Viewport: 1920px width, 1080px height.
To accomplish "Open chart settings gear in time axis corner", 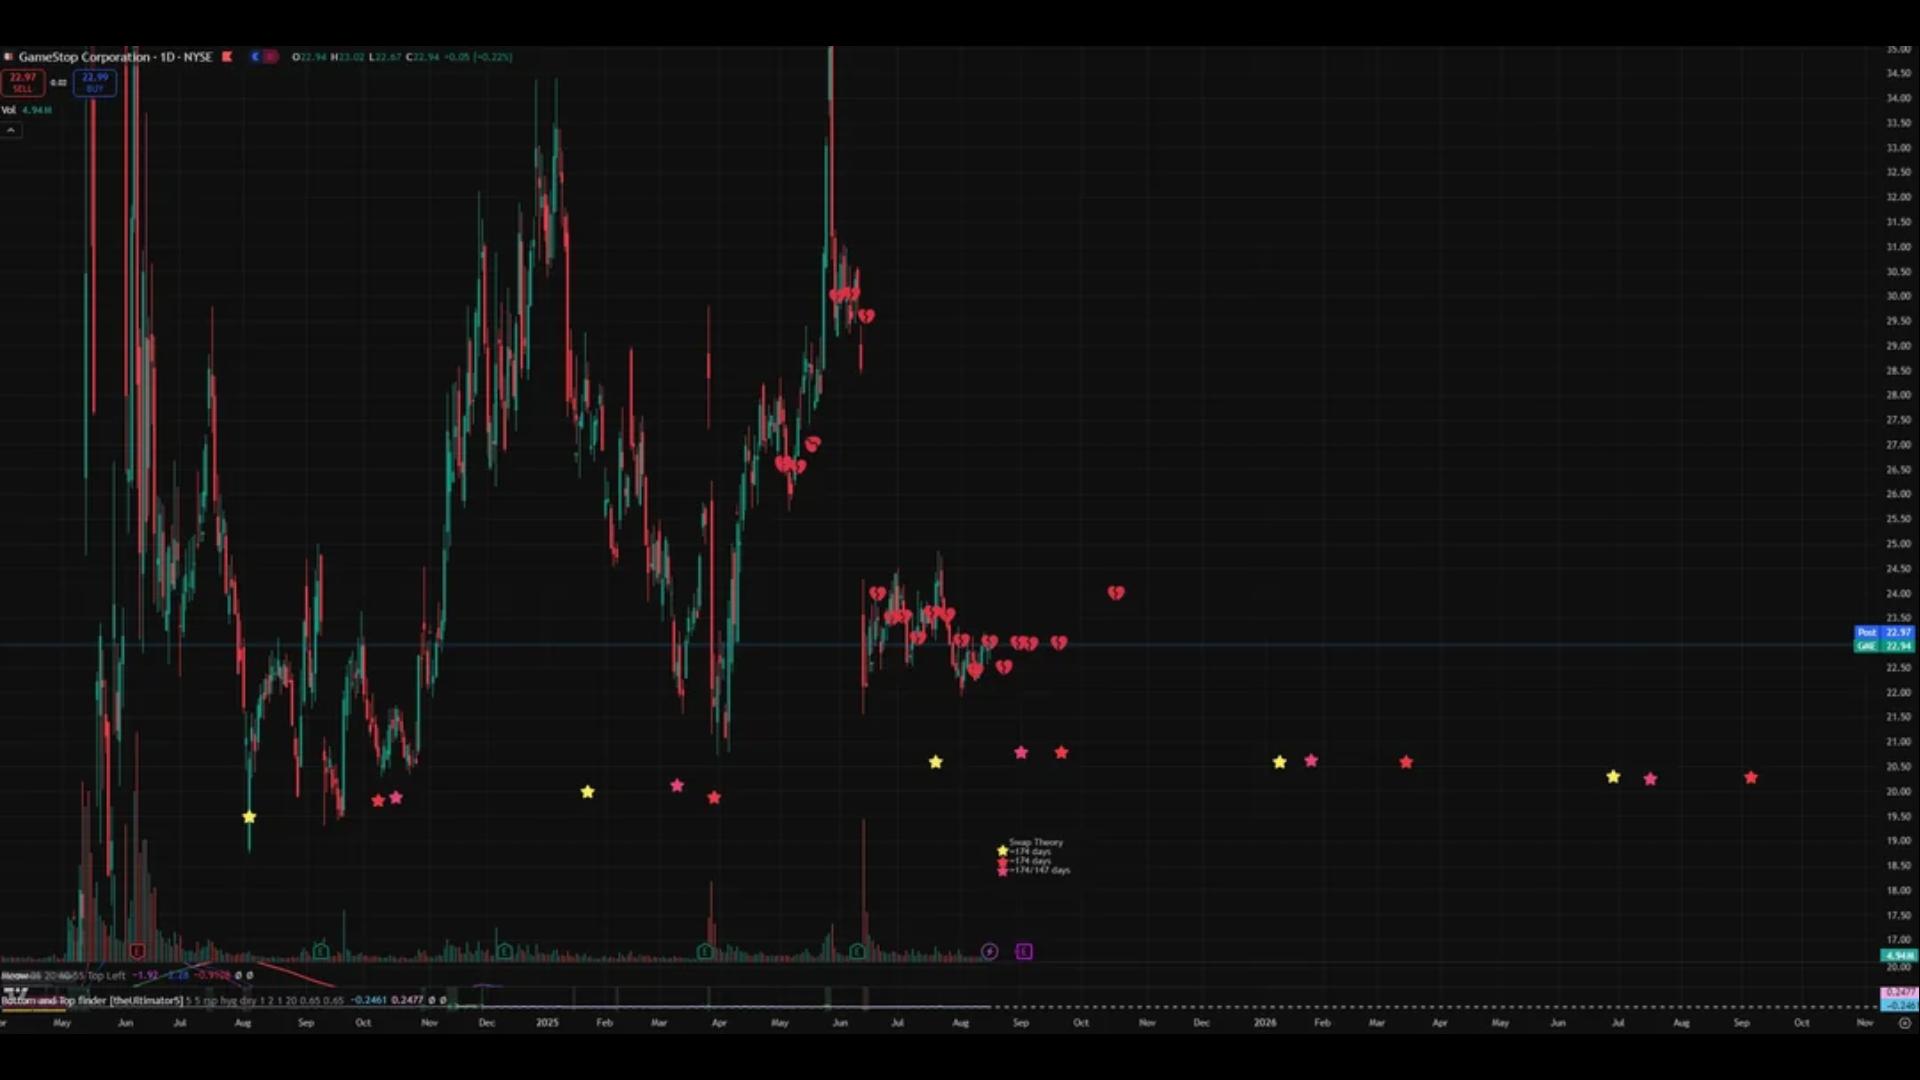I will 1904,1023.
